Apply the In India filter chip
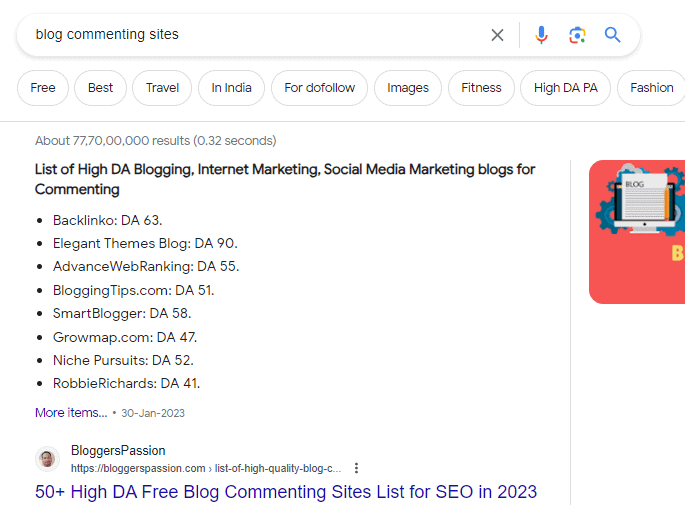685x522 pixels. [x=231, y=88]
